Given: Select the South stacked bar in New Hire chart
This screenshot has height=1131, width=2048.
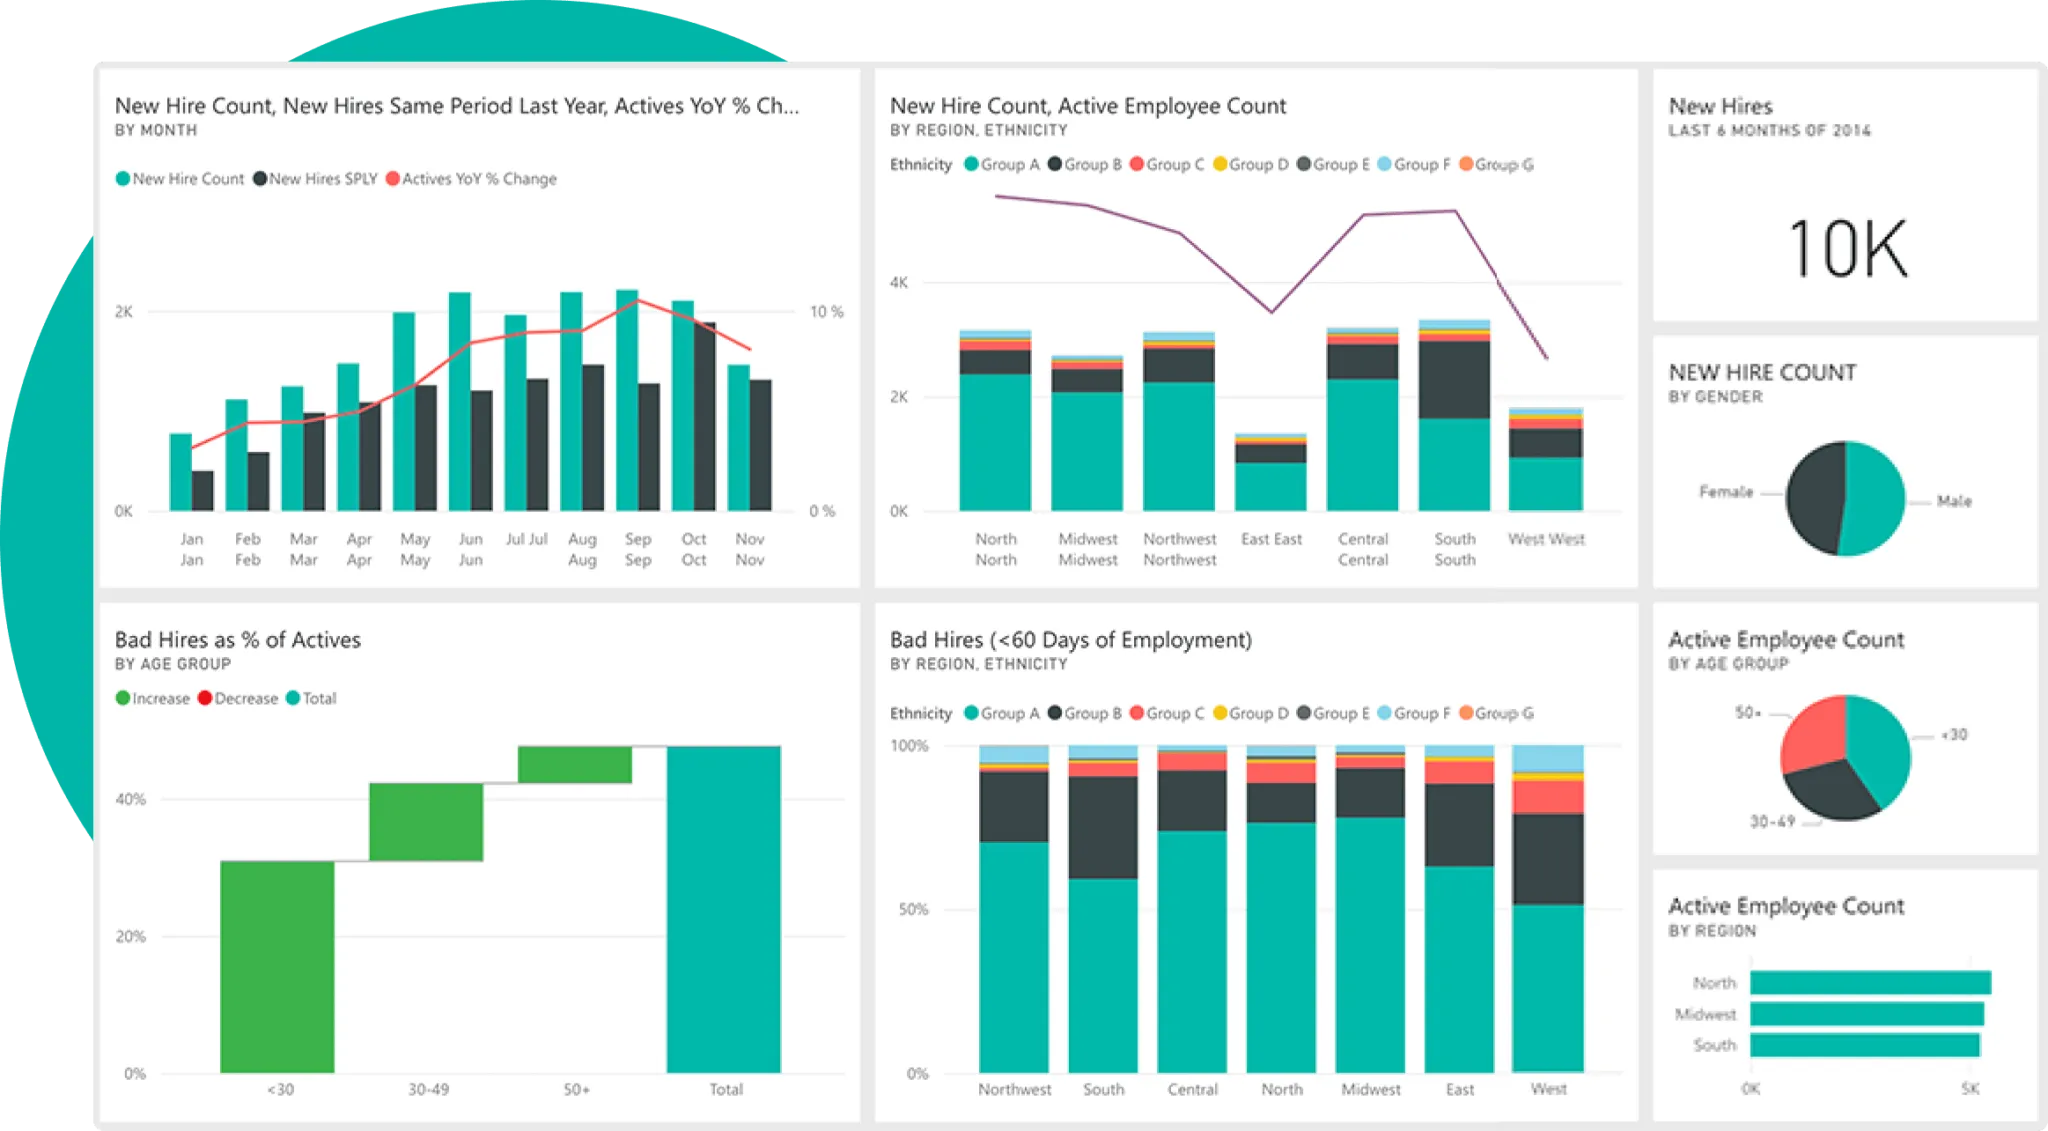Looking at the screenshot, I should pyautogui.click(x=1454, y=415).
